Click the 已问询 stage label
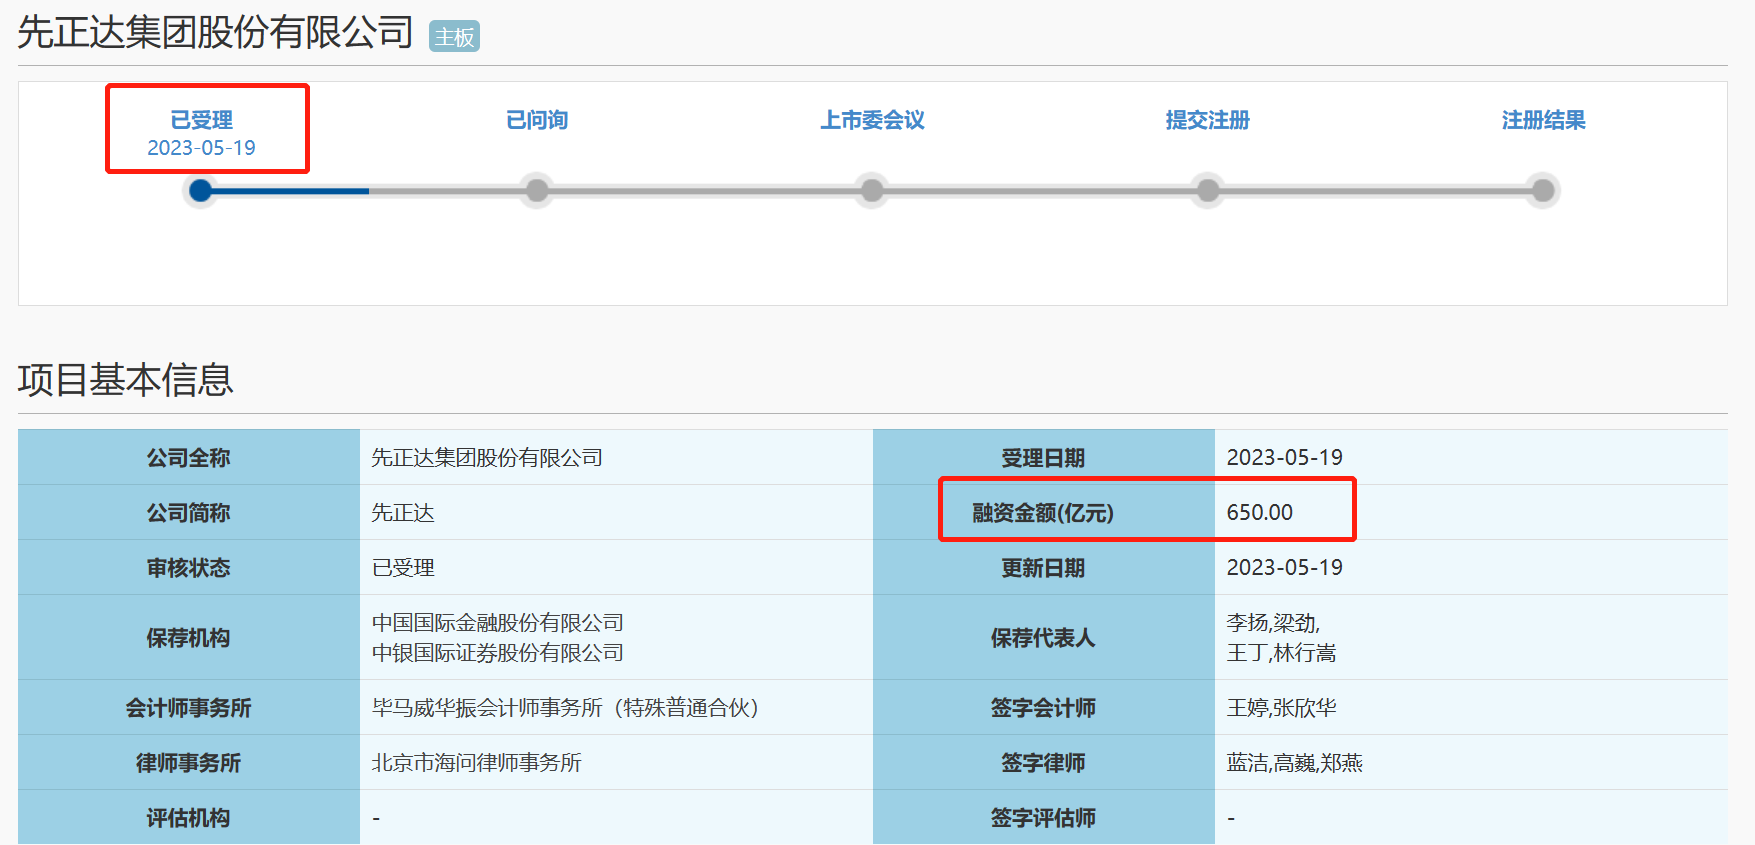1755x845 pixels. pos(537,120)
